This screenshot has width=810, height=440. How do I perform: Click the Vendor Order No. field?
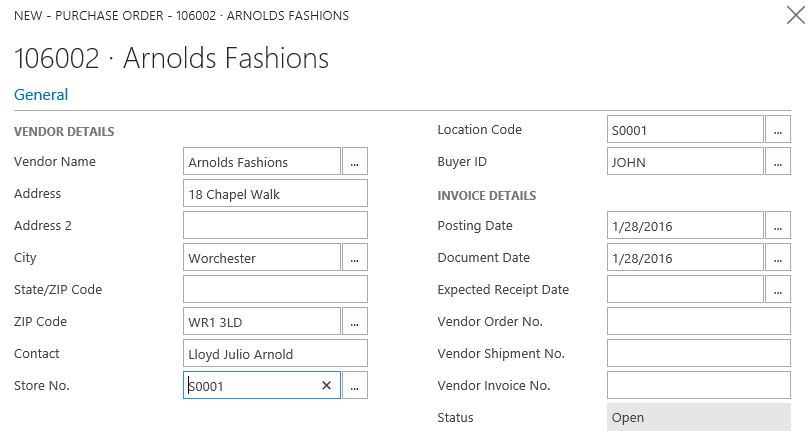[698, 321]
